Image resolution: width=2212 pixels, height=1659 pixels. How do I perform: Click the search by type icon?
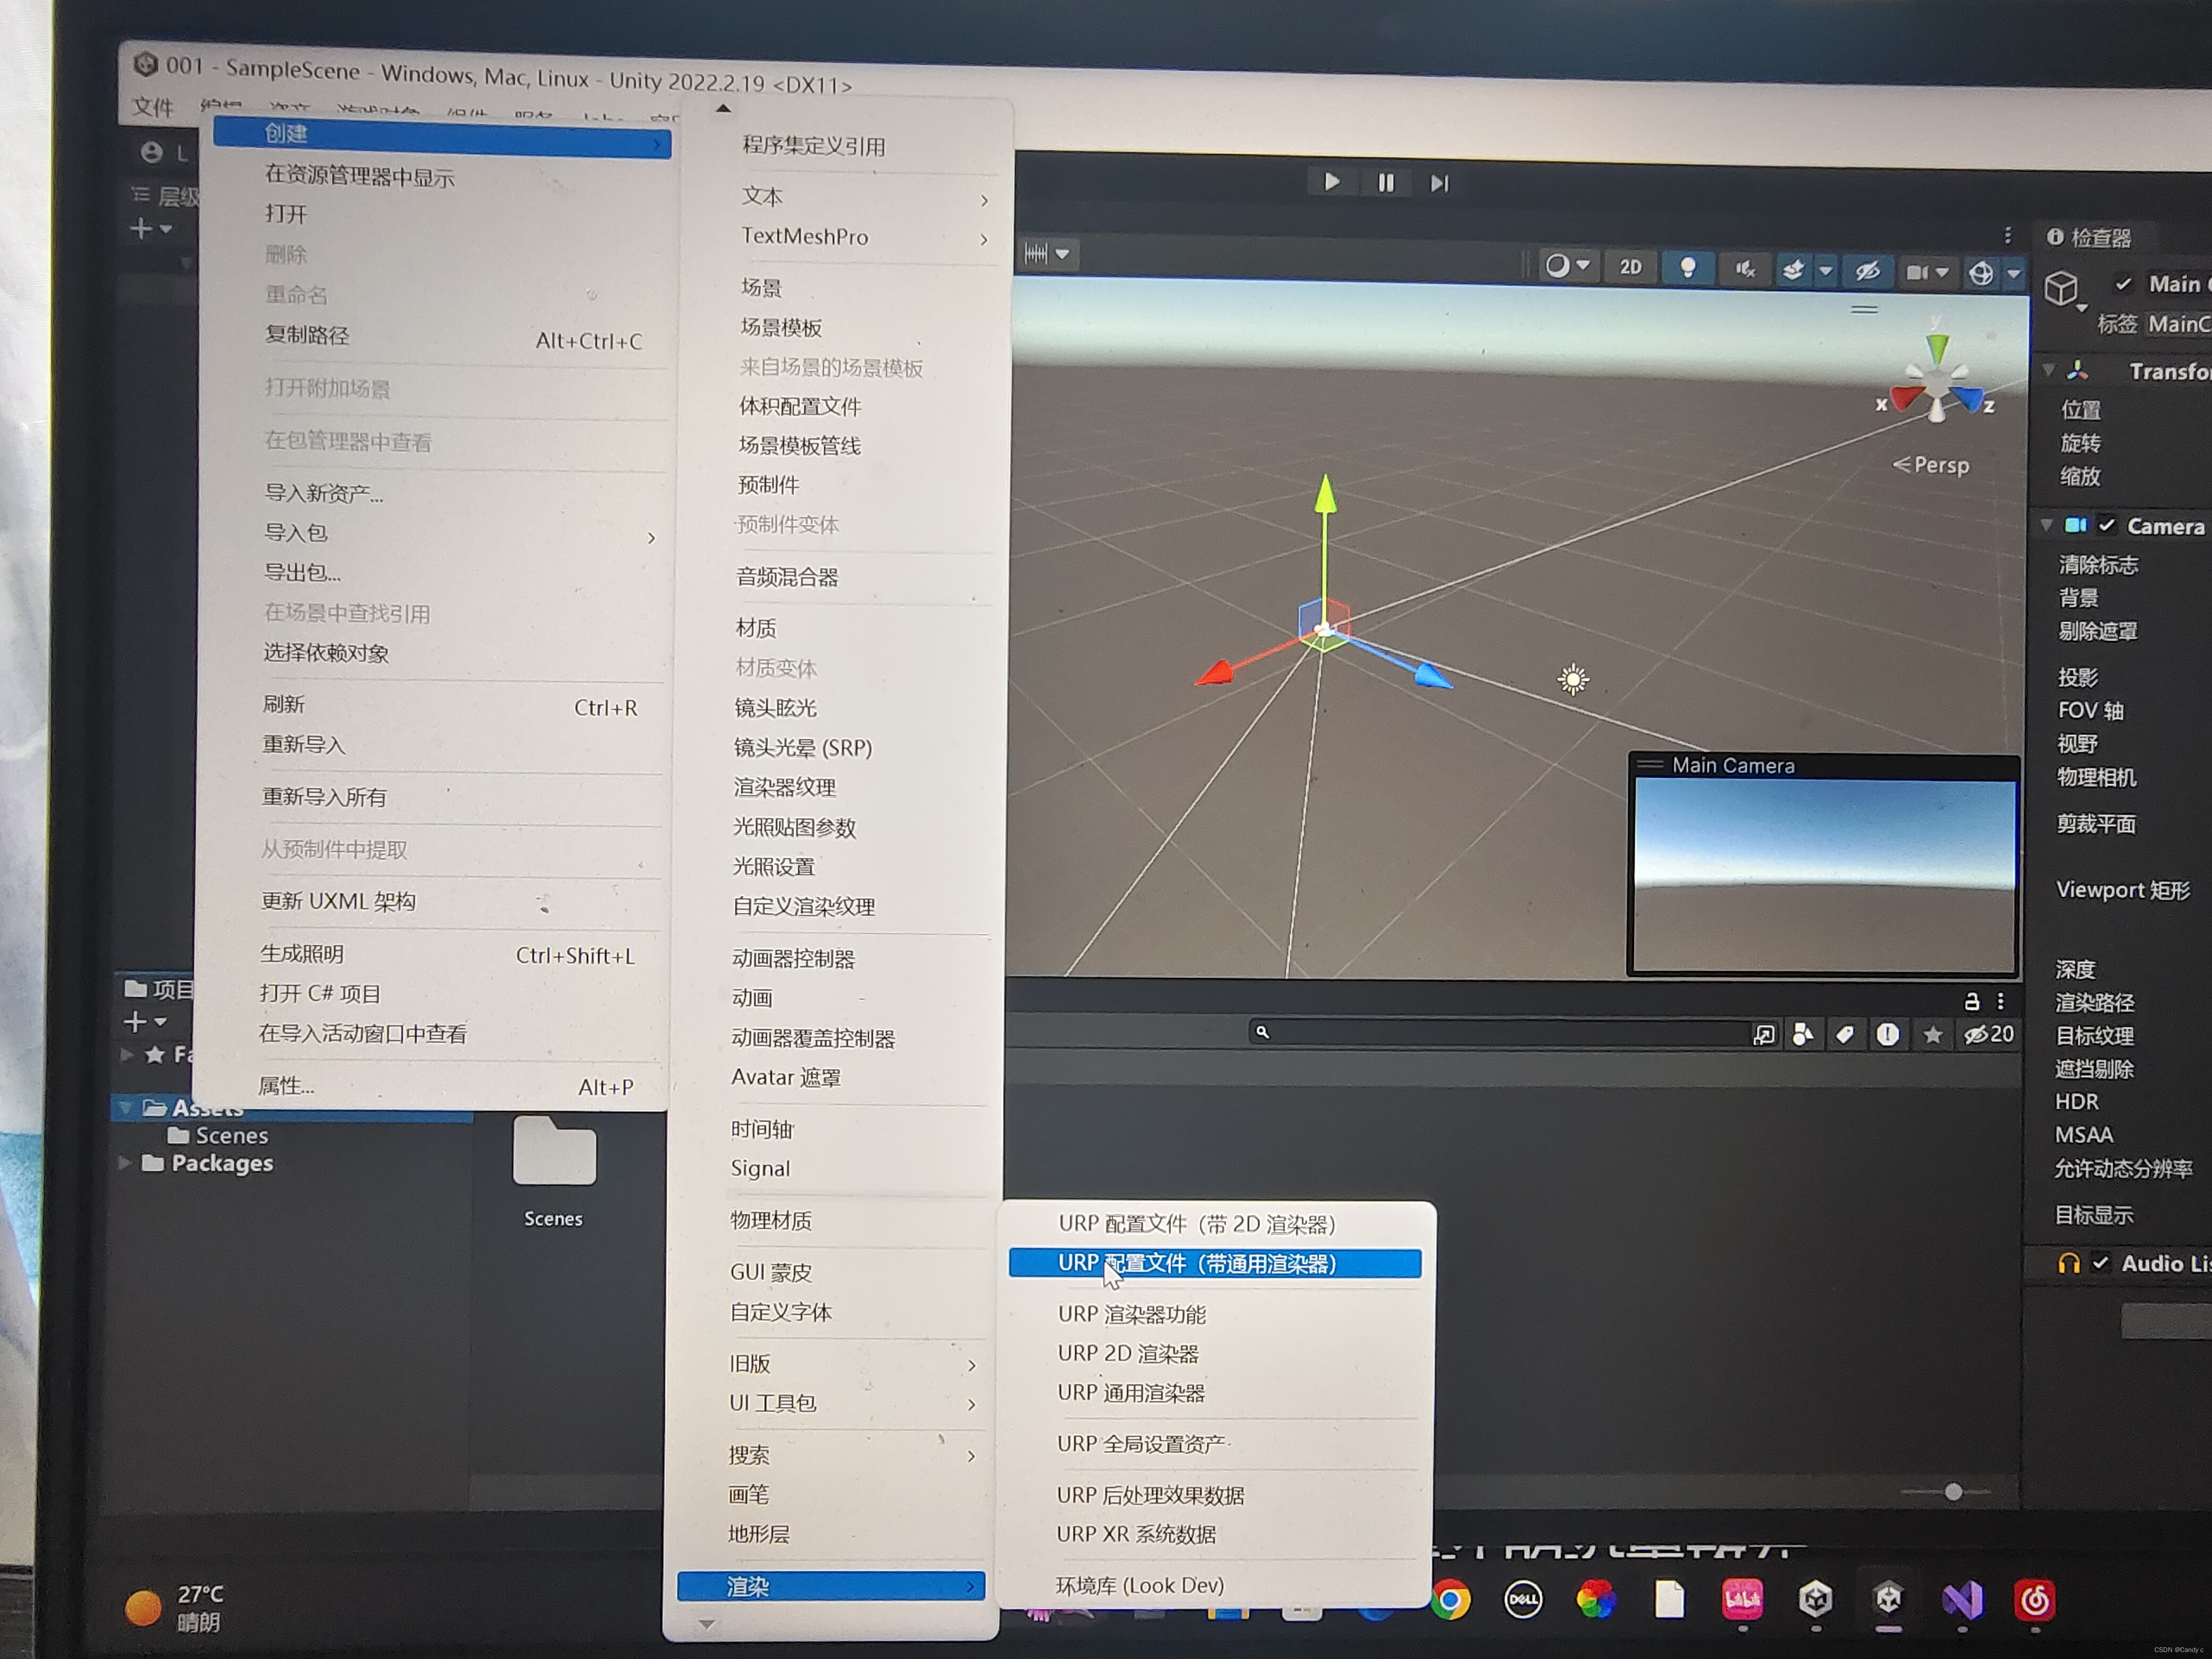[x=1803, y=1034]
